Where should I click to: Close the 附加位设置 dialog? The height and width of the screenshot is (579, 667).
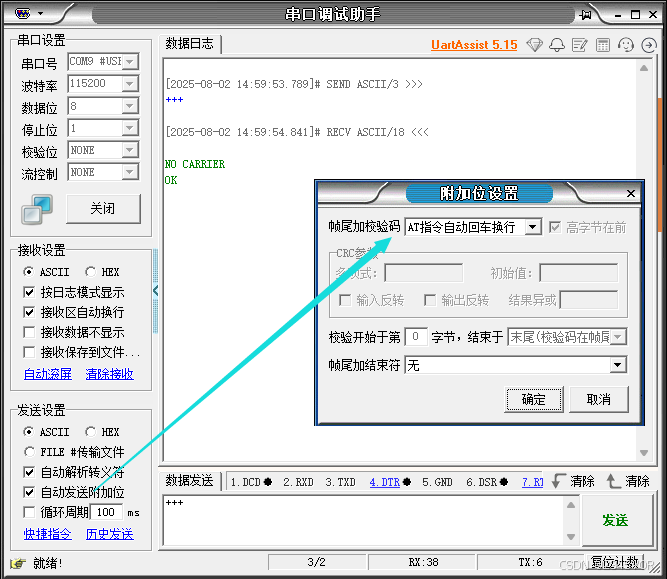coord(631,194)
